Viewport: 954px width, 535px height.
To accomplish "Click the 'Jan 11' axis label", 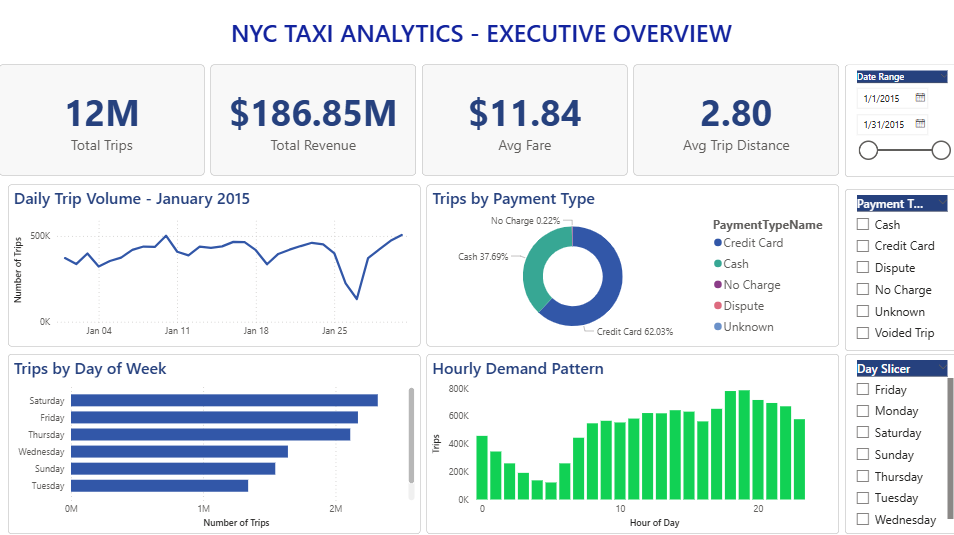I will tap(177, 330).
